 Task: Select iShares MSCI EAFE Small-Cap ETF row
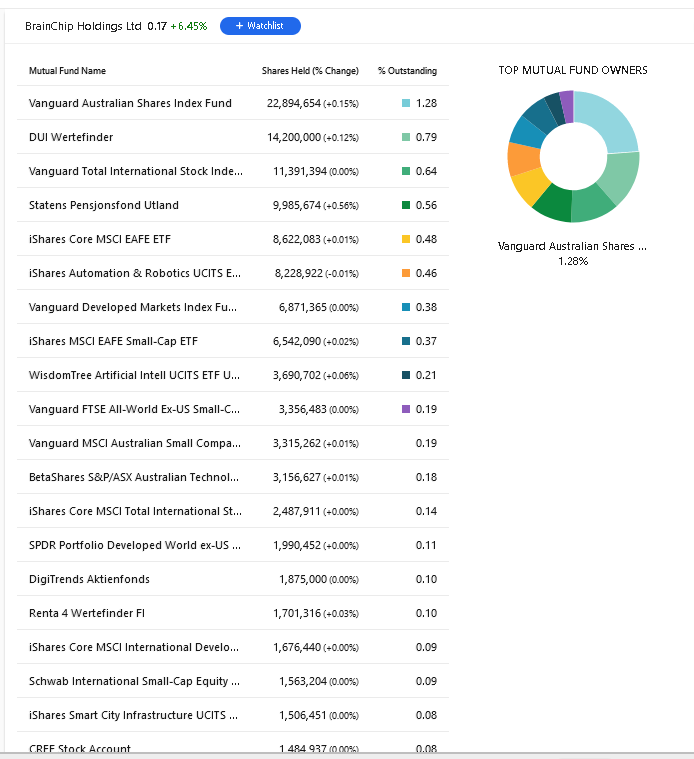pos(233,341)
